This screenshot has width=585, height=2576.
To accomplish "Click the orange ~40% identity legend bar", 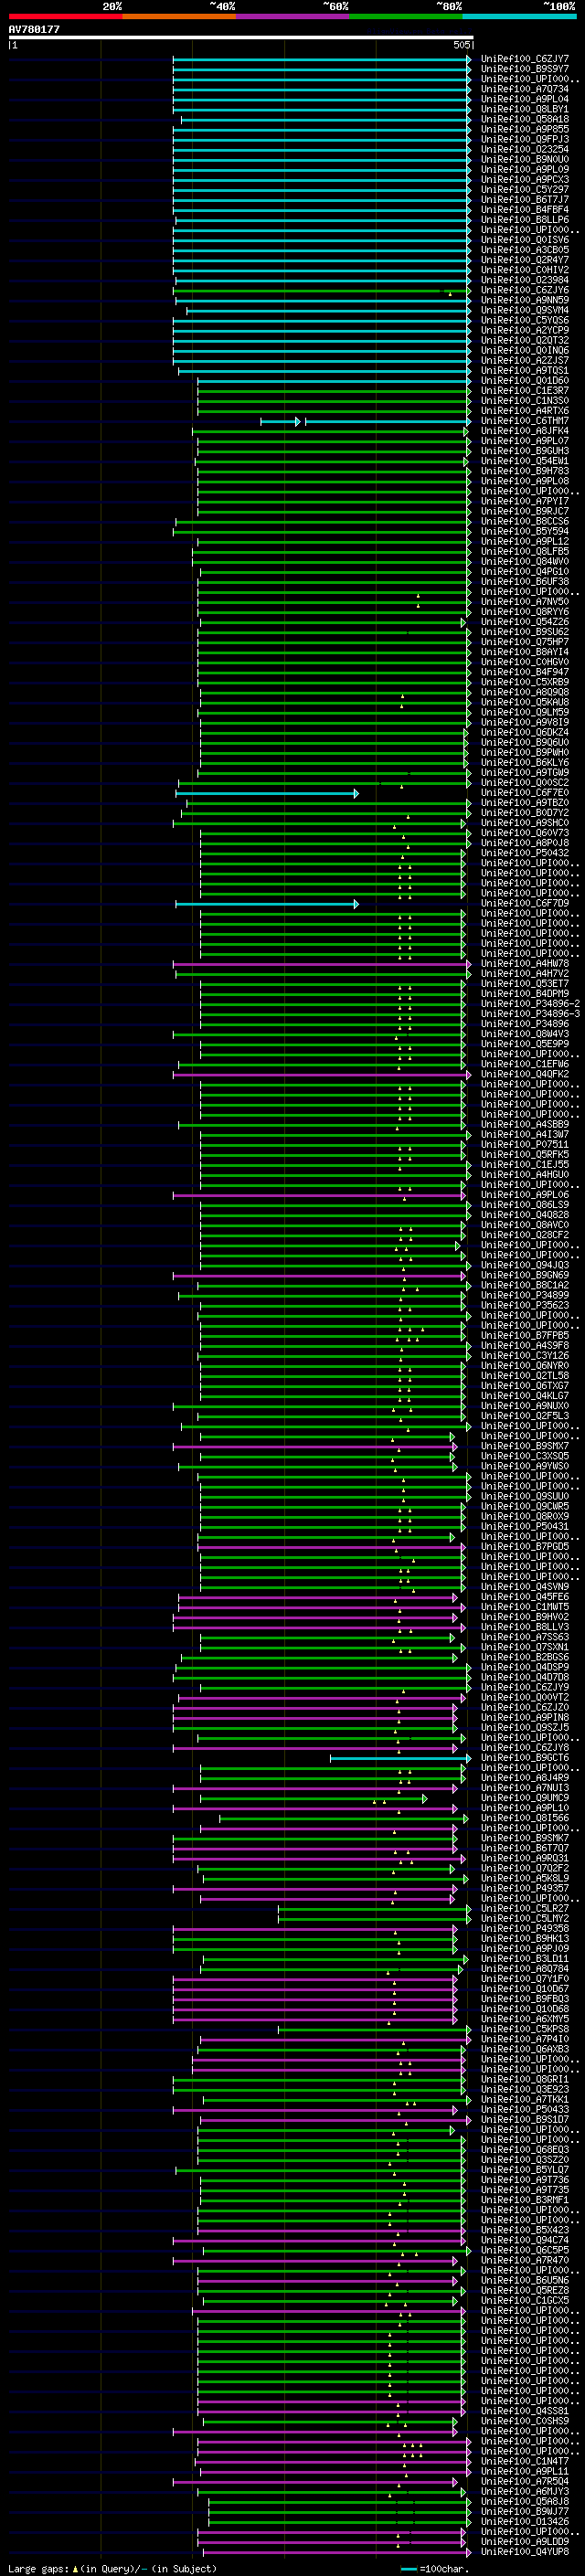I will 179,16.
